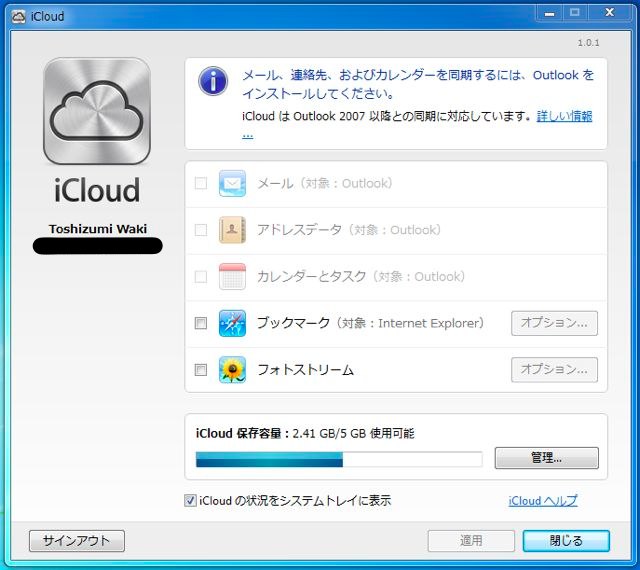640x570 pixels.
Task: Click the Safari compass bookmarks icon
Action: click(x=232, y=323)
